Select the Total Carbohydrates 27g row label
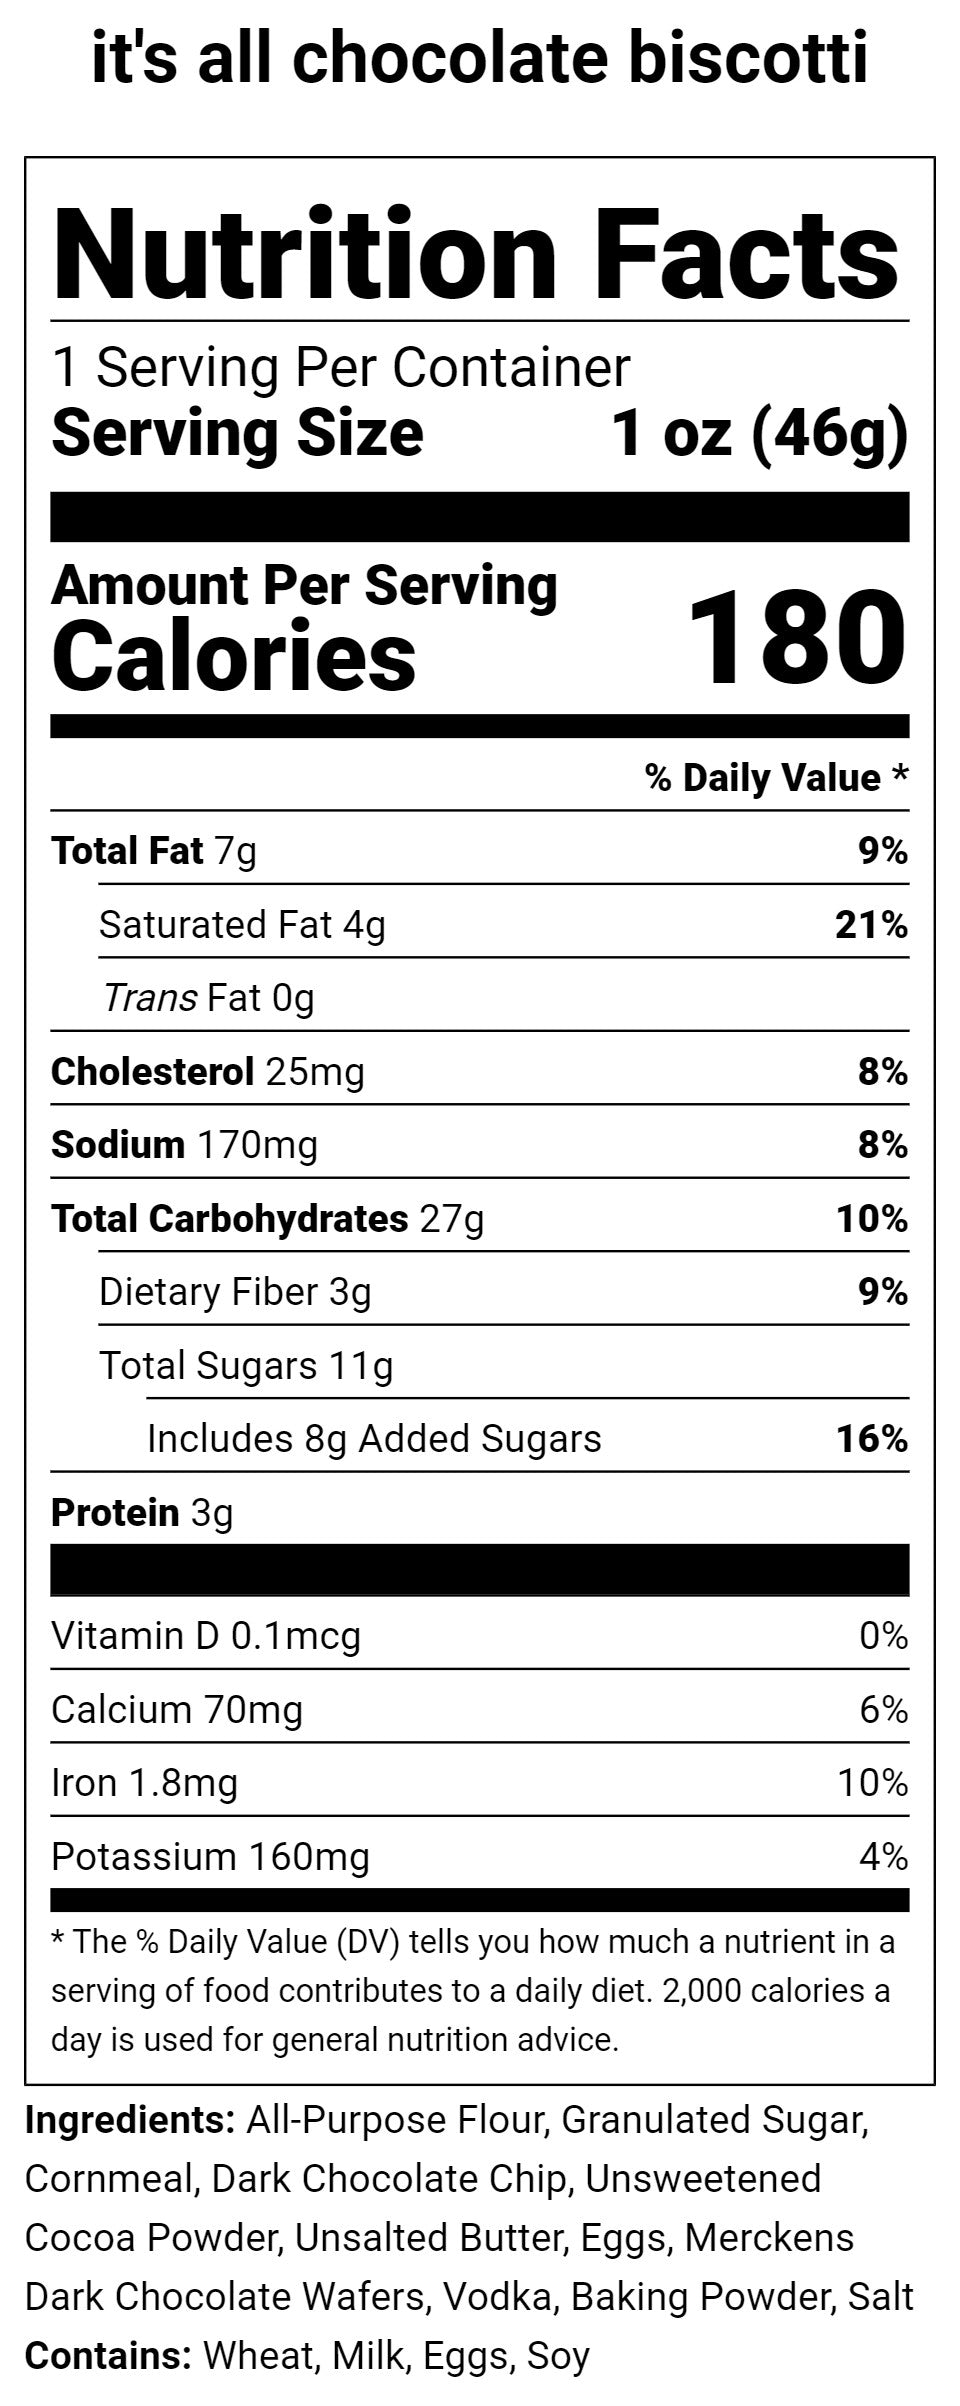960x2406 pixels. 267,1219
